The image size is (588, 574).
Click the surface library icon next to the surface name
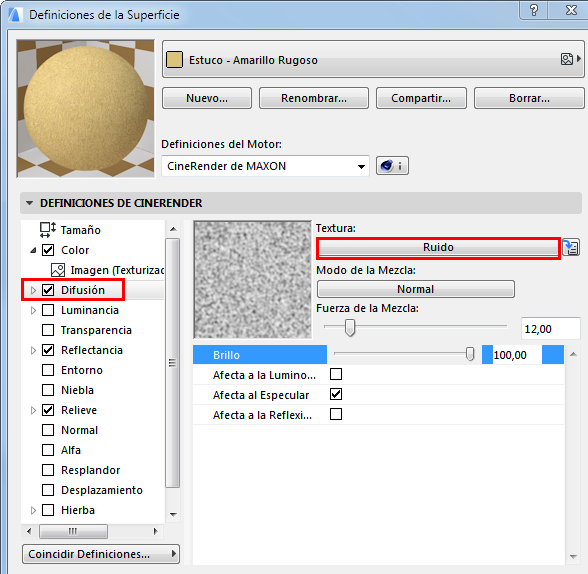(x=567, y=59)
